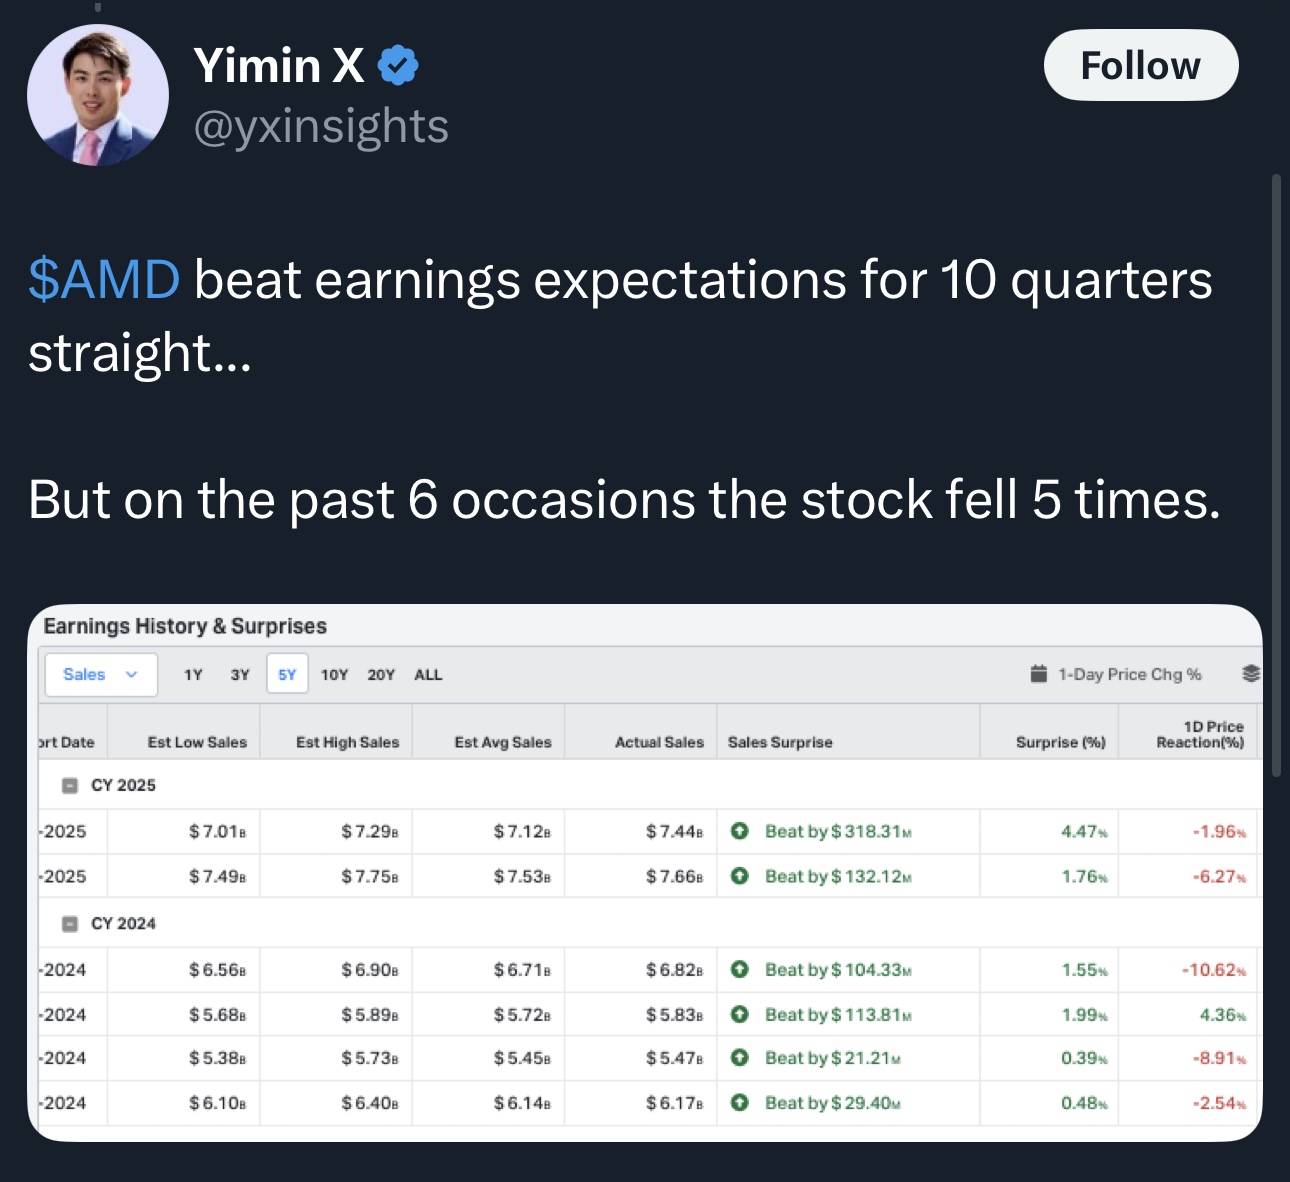Collapse the CY 2025 group
The width and height of the screenshot is (1290, 1182).
(x=70, y=786)
